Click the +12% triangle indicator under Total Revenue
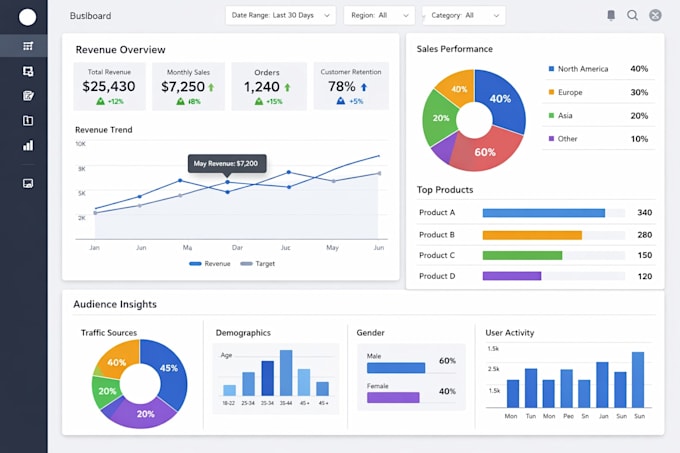This screenshot has width=680, height=453. pos(100,101)
